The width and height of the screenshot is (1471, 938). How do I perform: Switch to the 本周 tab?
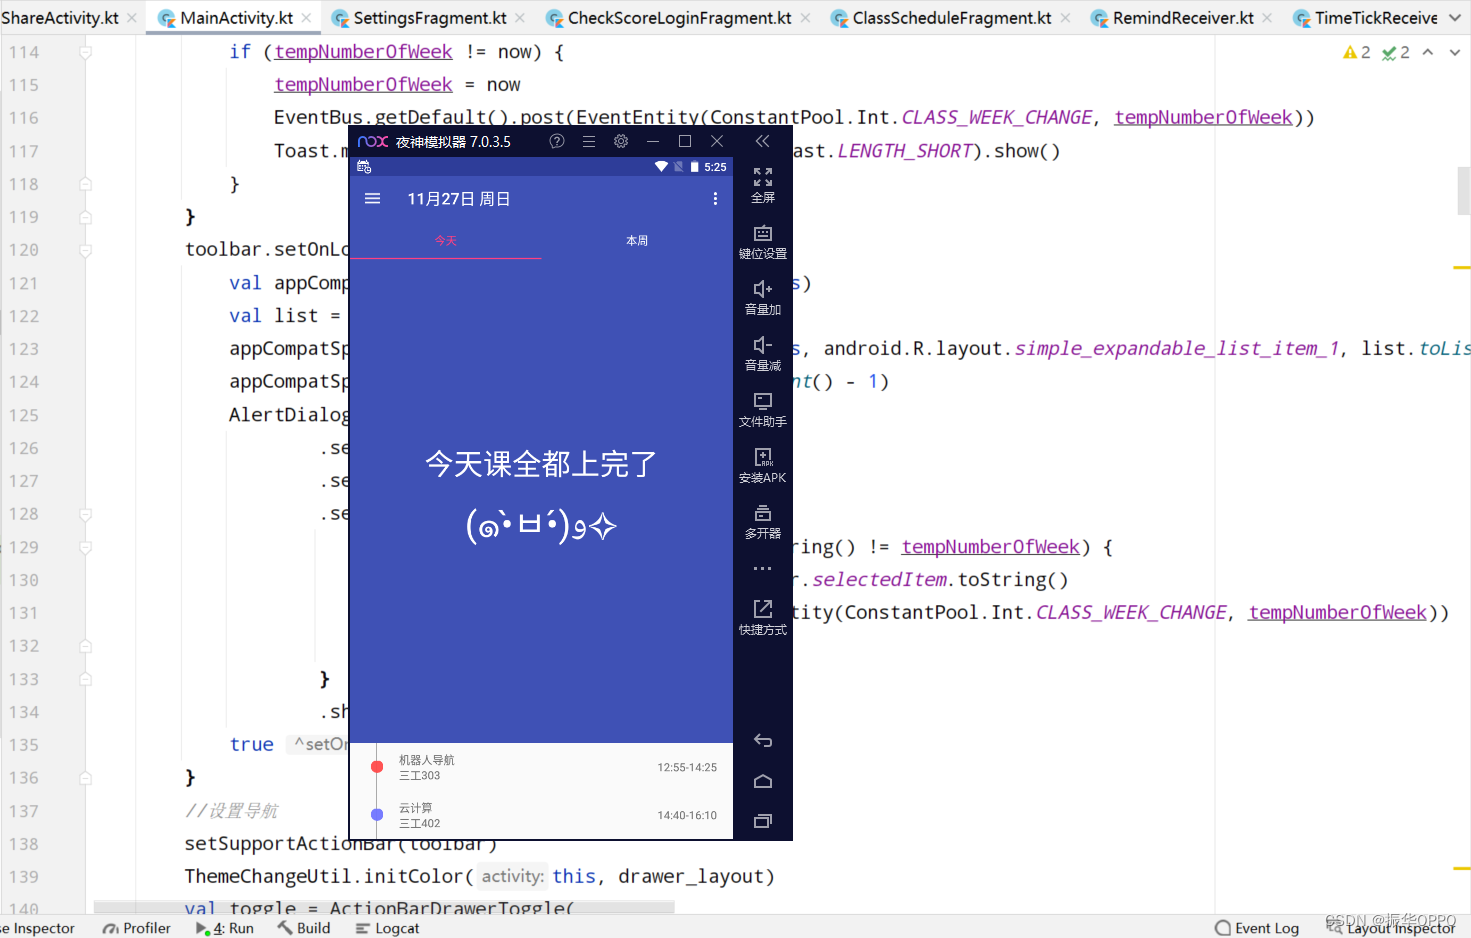click(637, 241)
